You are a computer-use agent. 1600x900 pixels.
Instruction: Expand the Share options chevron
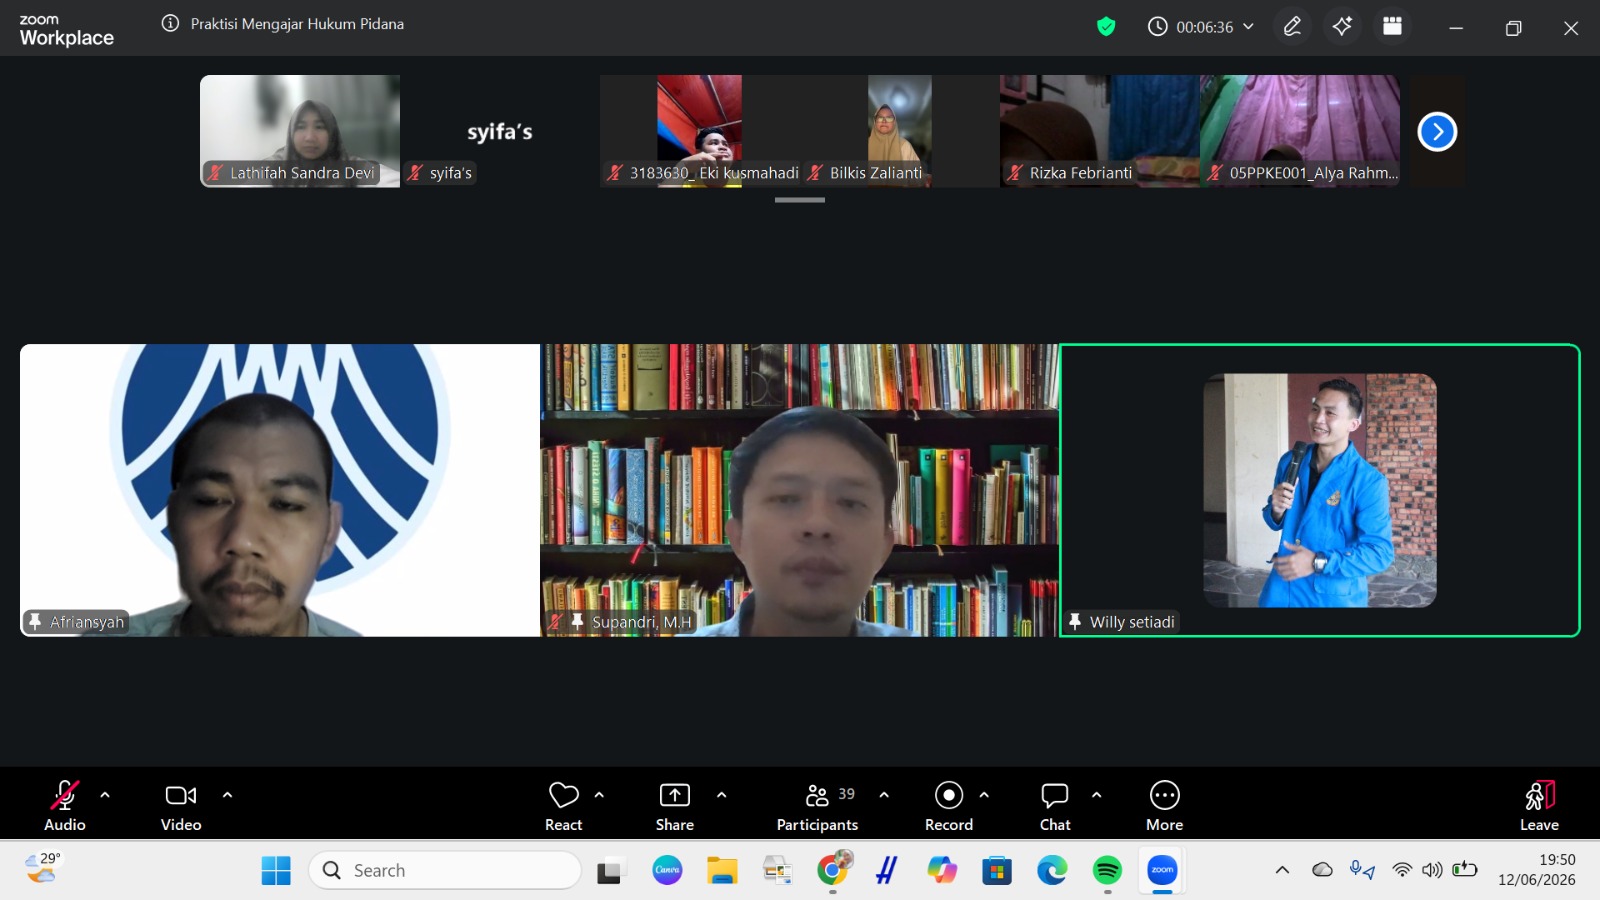click(x=721, y=795)
